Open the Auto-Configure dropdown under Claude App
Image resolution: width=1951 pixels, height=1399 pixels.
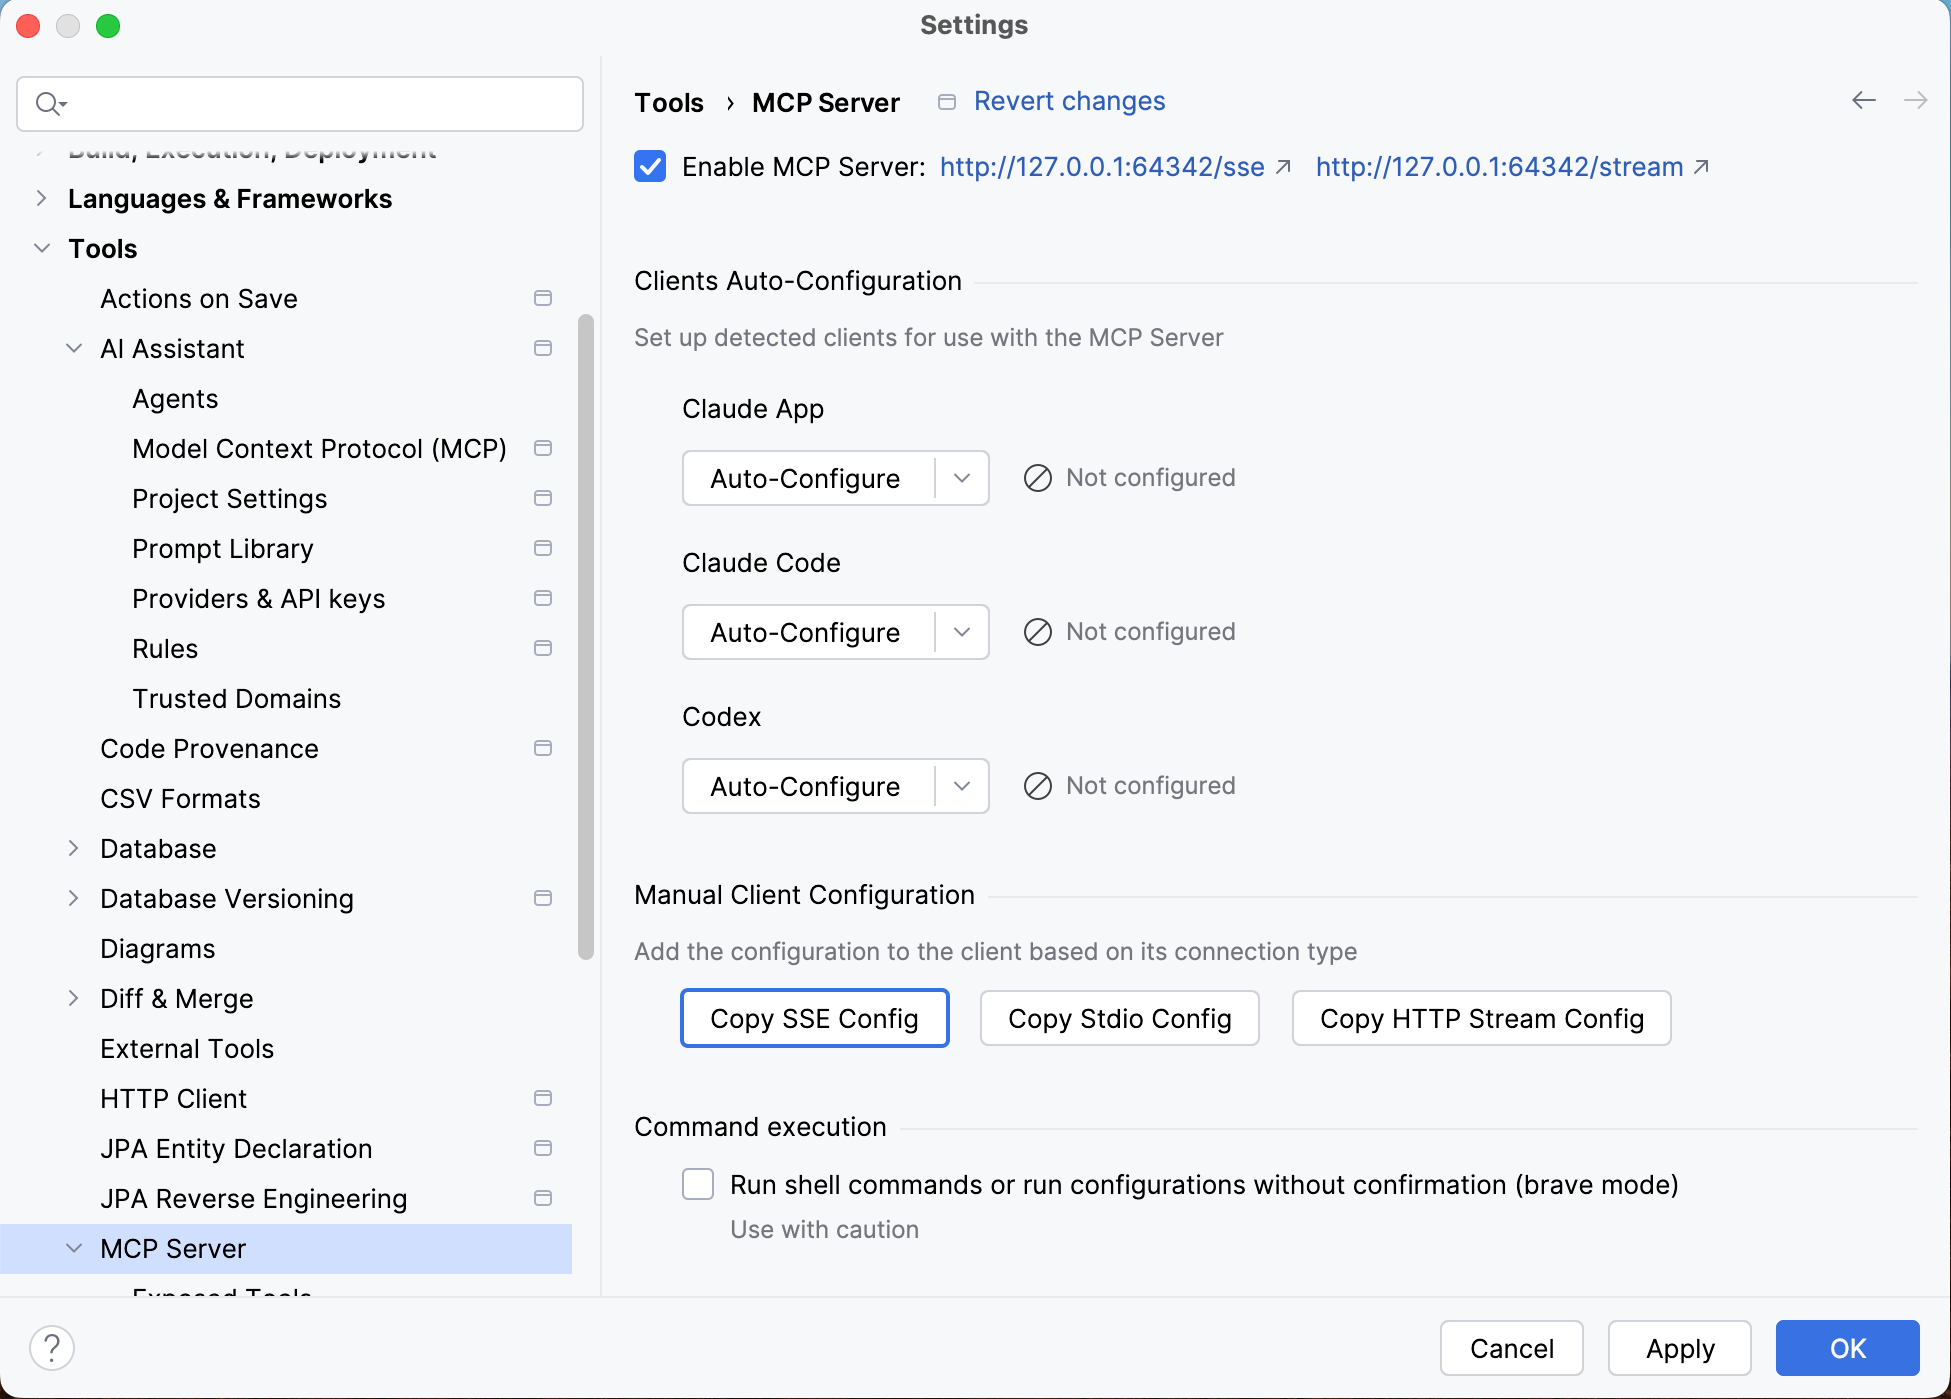[961, 478]
